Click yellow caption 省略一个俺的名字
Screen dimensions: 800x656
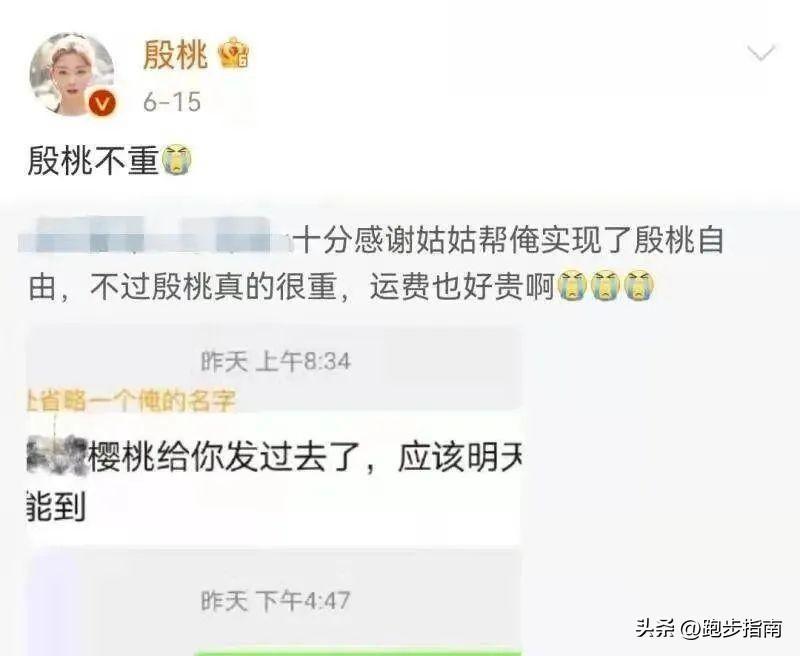point(132,401)
